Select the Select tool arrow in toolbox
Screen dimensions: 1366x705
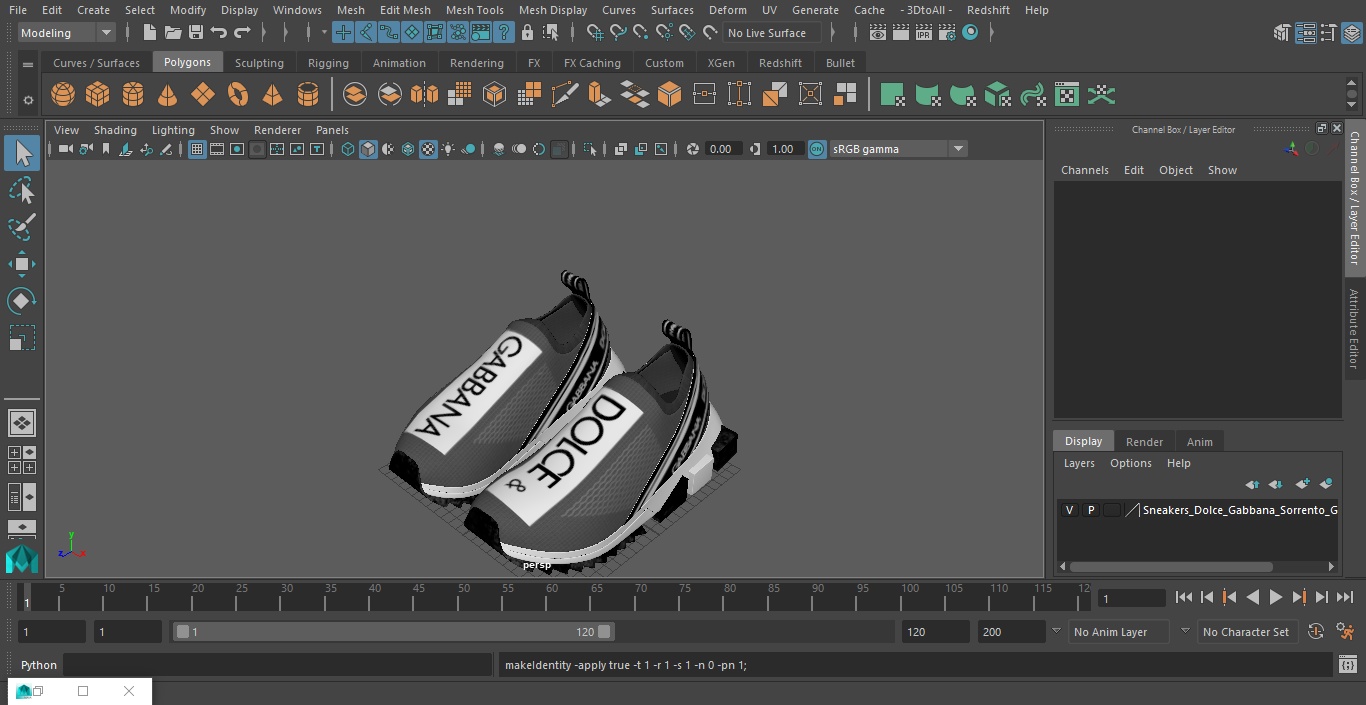22,153
